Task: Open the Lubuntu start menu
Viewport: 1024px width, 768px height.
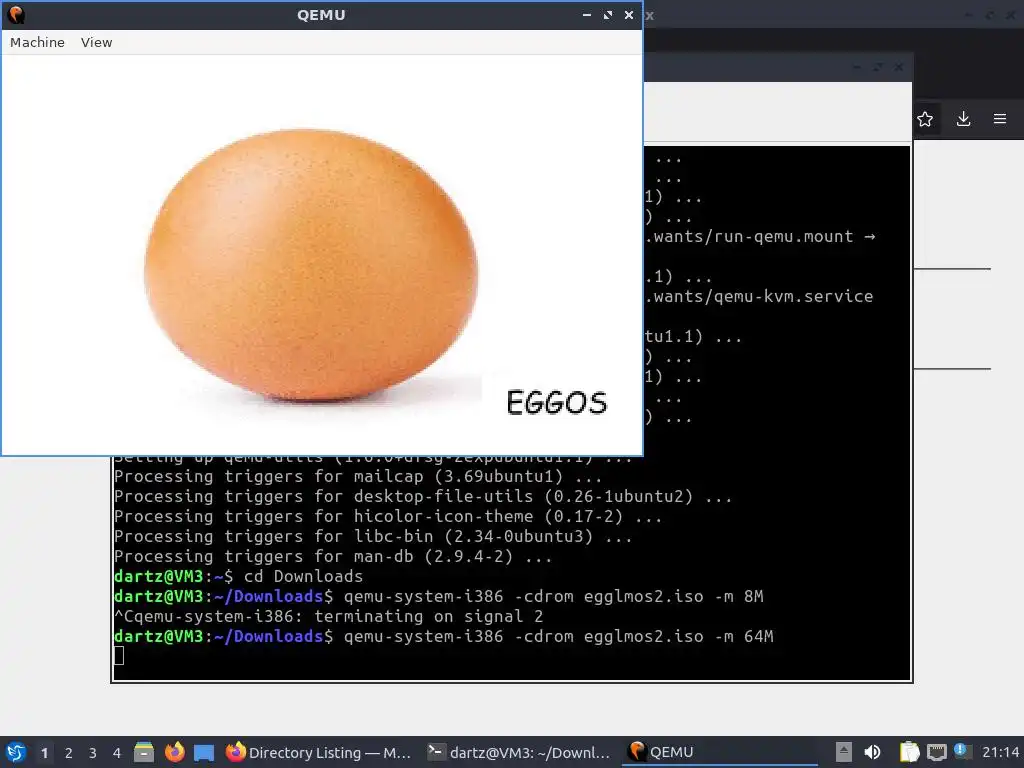Action: pyautogui.click(x=16, y=752)
